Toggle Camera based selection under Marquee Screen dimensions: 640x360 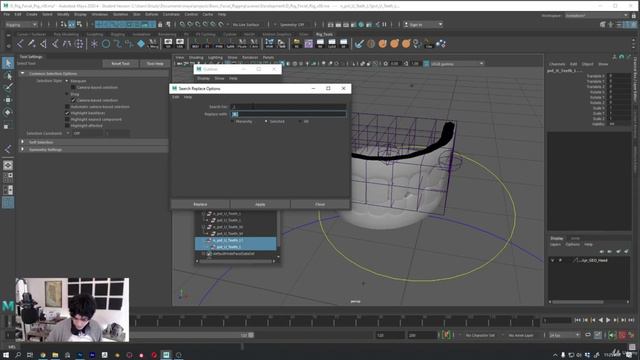click(73, 87)
